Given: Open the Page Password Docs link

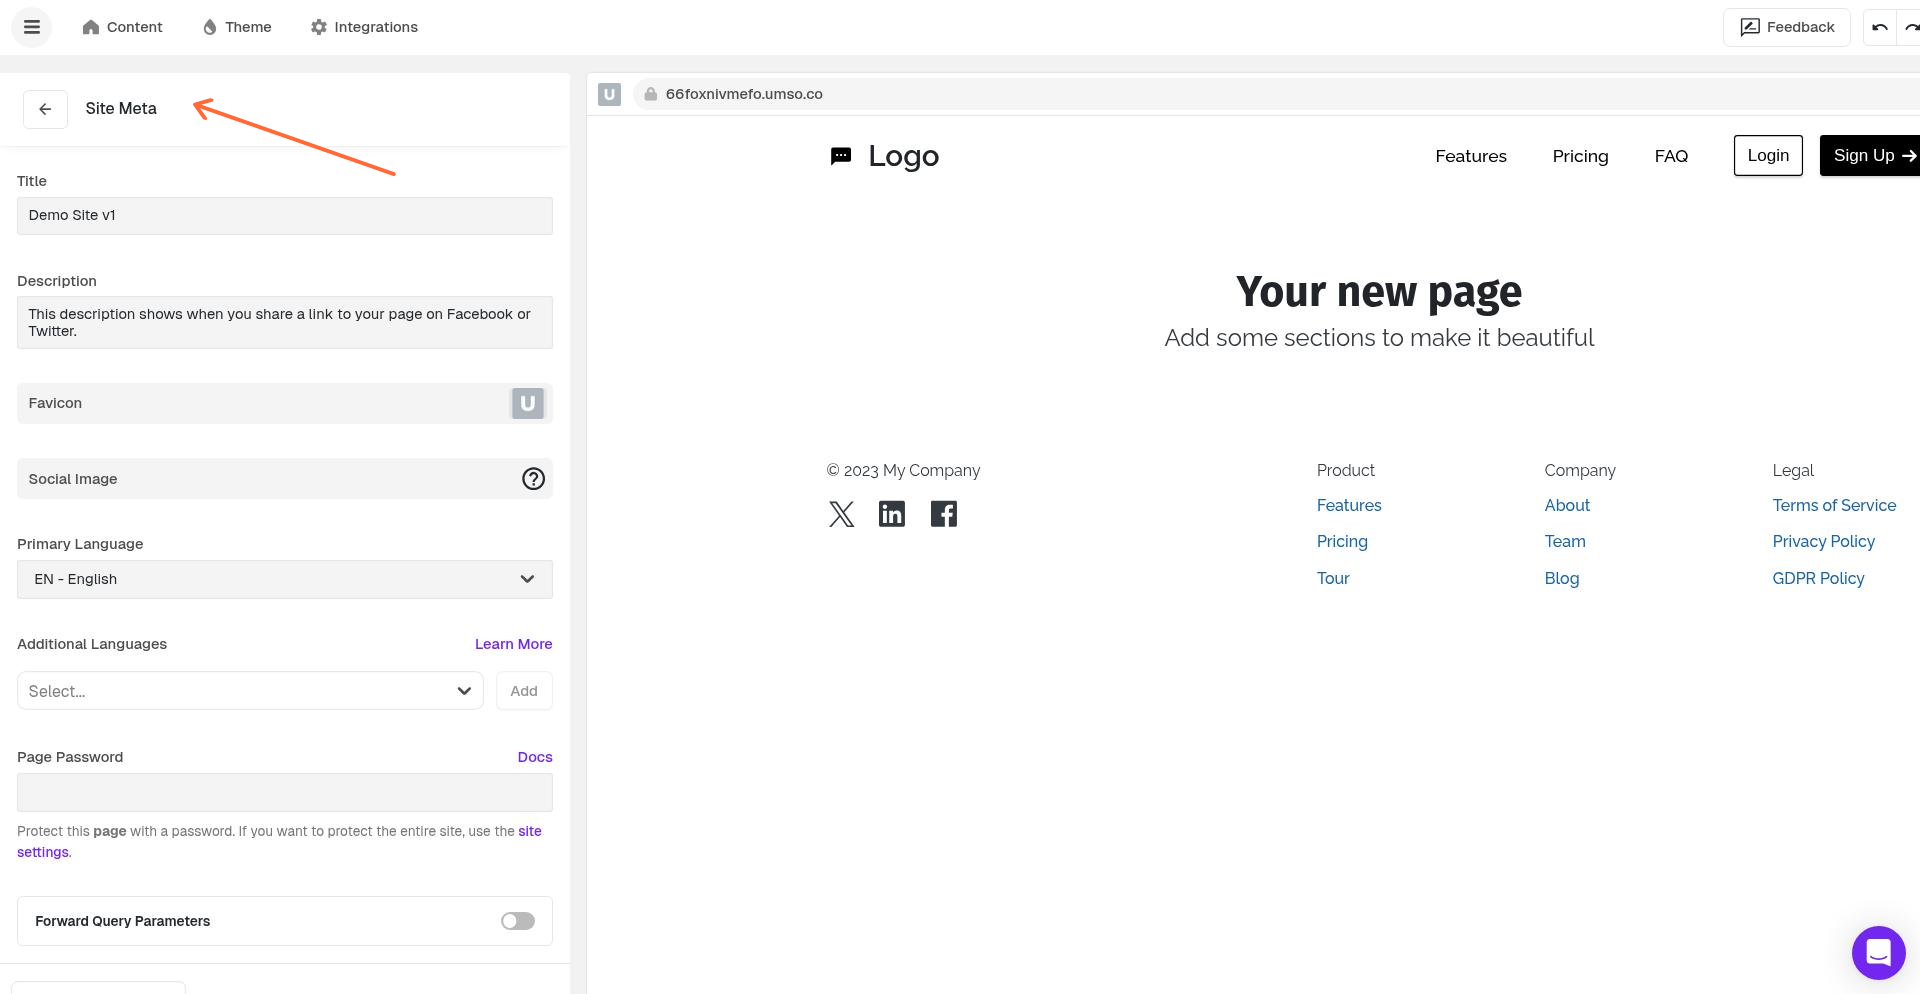Looking at the screenshot, I should click(535, 757).
